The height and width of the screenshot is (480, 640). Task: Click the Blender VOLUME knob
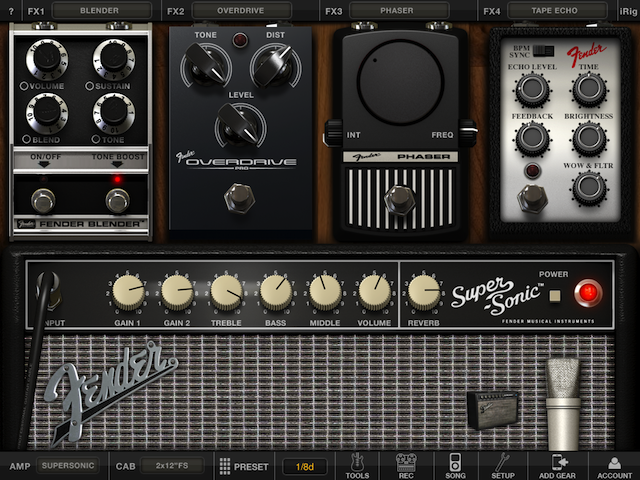coord(47,59)
